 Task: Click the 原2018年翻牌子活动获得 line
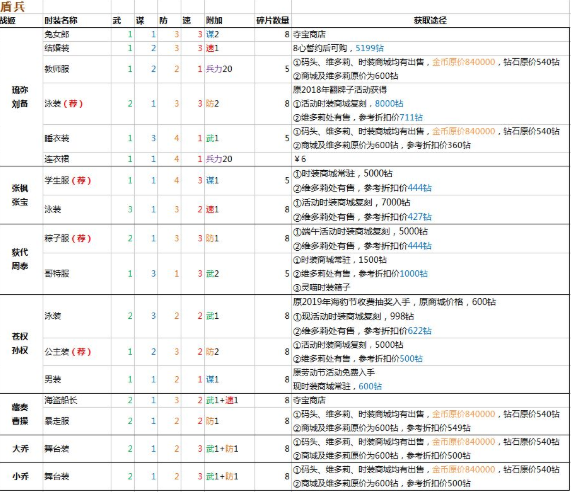pyautogui.click(x=339, y=90)
